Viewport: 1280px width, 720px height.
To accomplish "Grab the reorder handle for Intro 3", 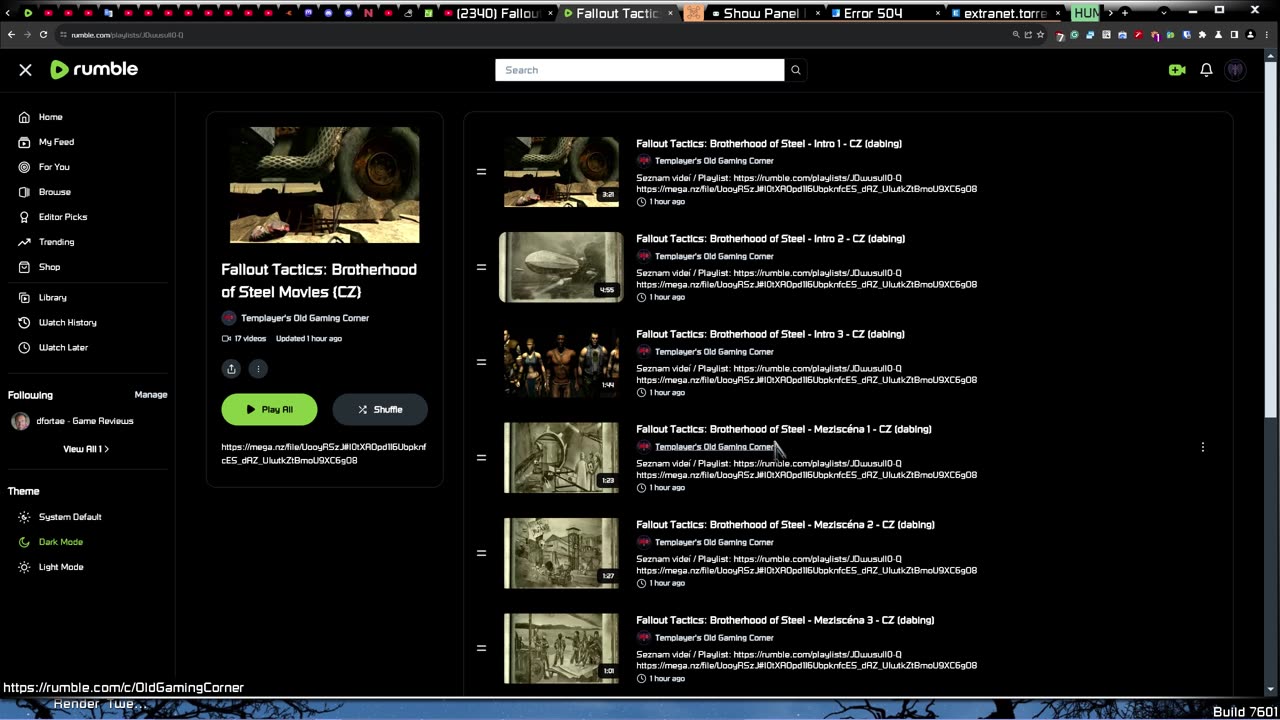I will click(x=481, y=362).
